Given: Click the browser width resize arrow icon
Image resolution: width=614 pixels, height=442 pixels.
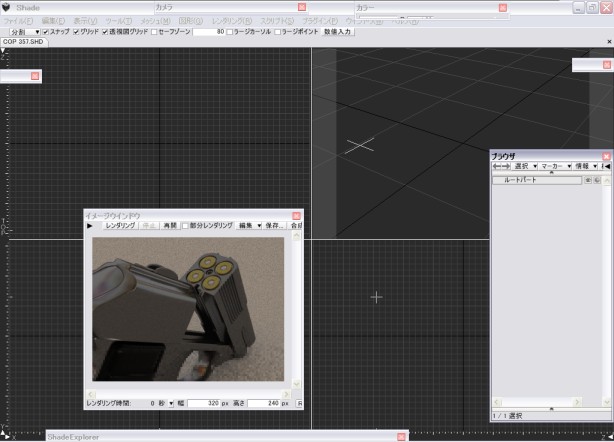Looking at the screenshot, I should (501, 166).
